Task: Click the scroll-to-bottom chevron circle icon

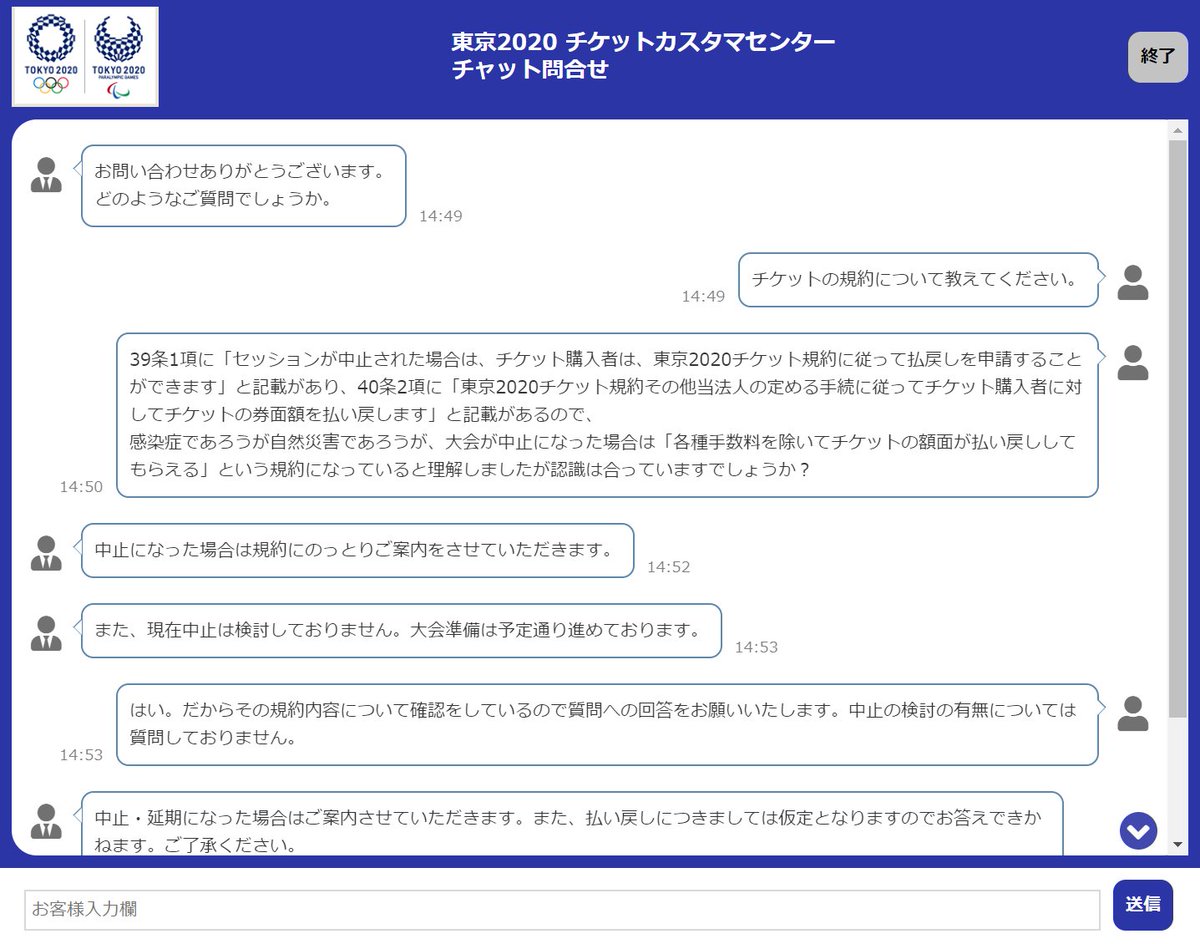Action: (1138, 830)
